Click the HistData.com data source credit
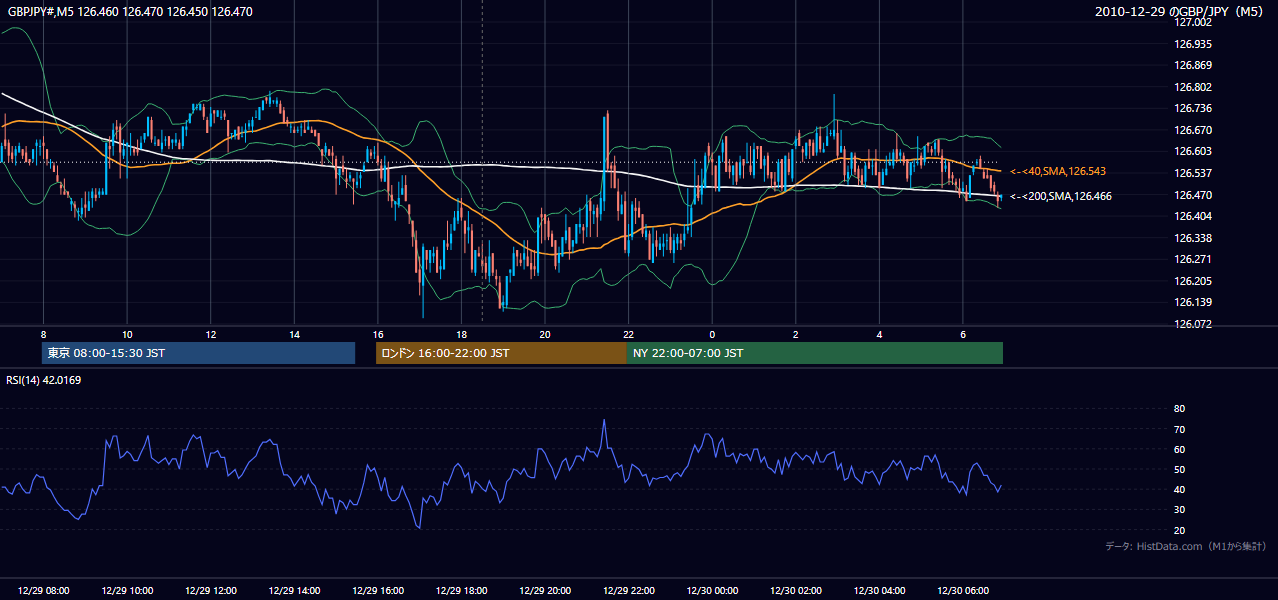 point(1185,546)
